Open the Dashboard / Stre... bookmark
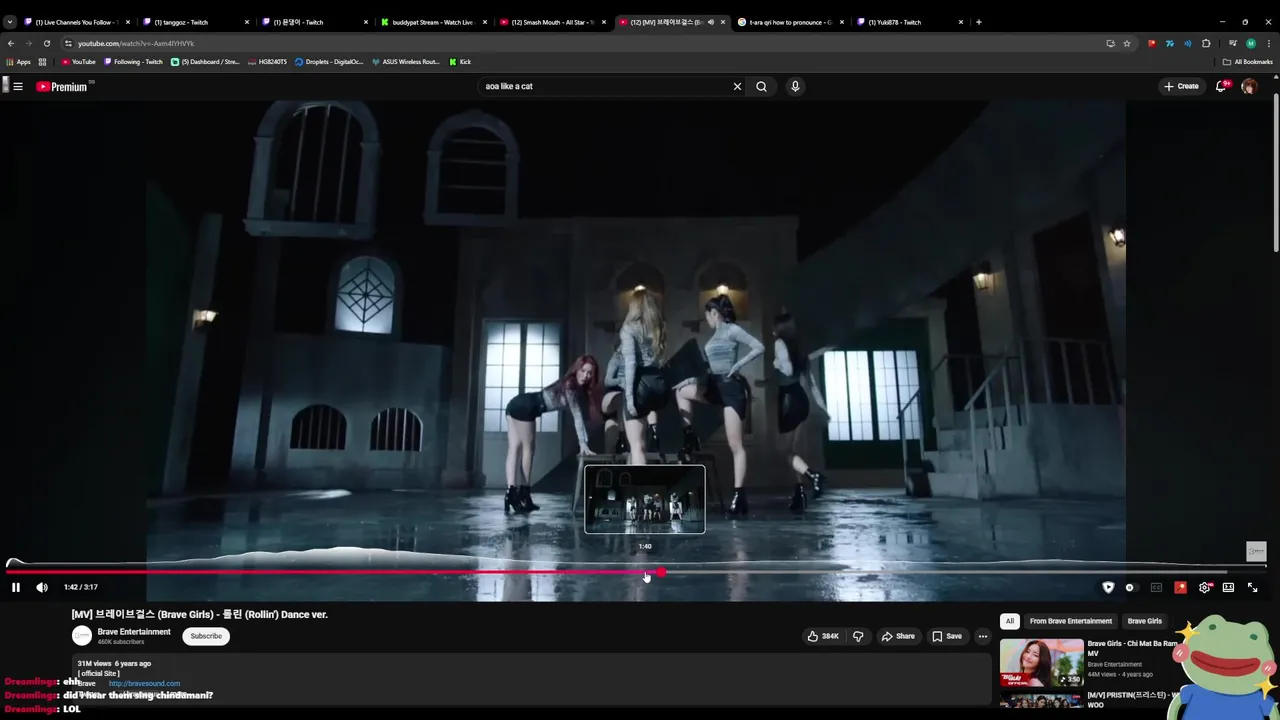 tap(205, 62)
